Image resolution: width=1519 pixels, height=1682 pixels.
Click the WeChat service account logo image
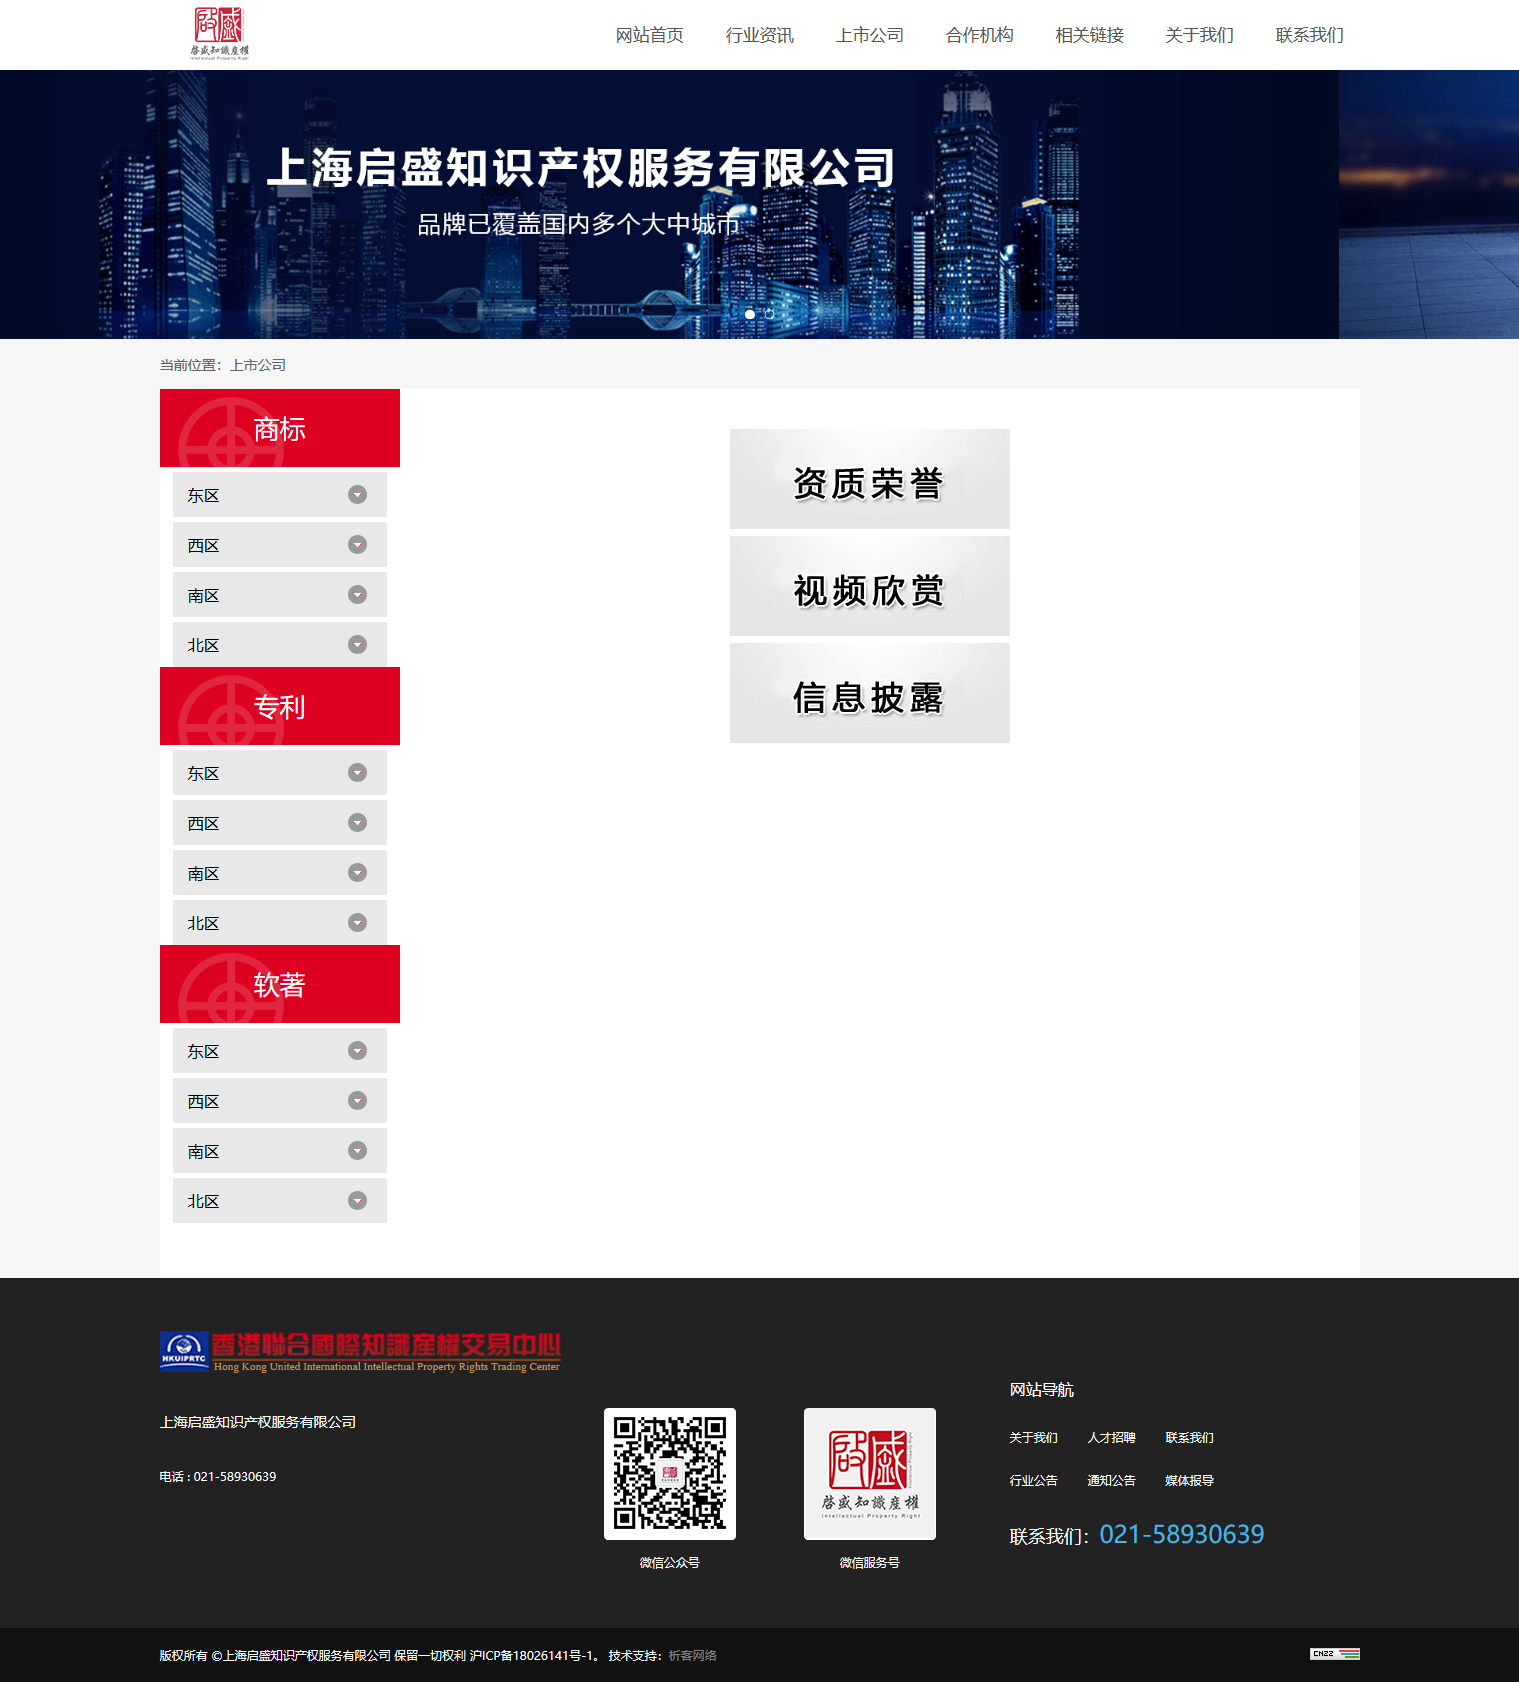pos(869,1473)
